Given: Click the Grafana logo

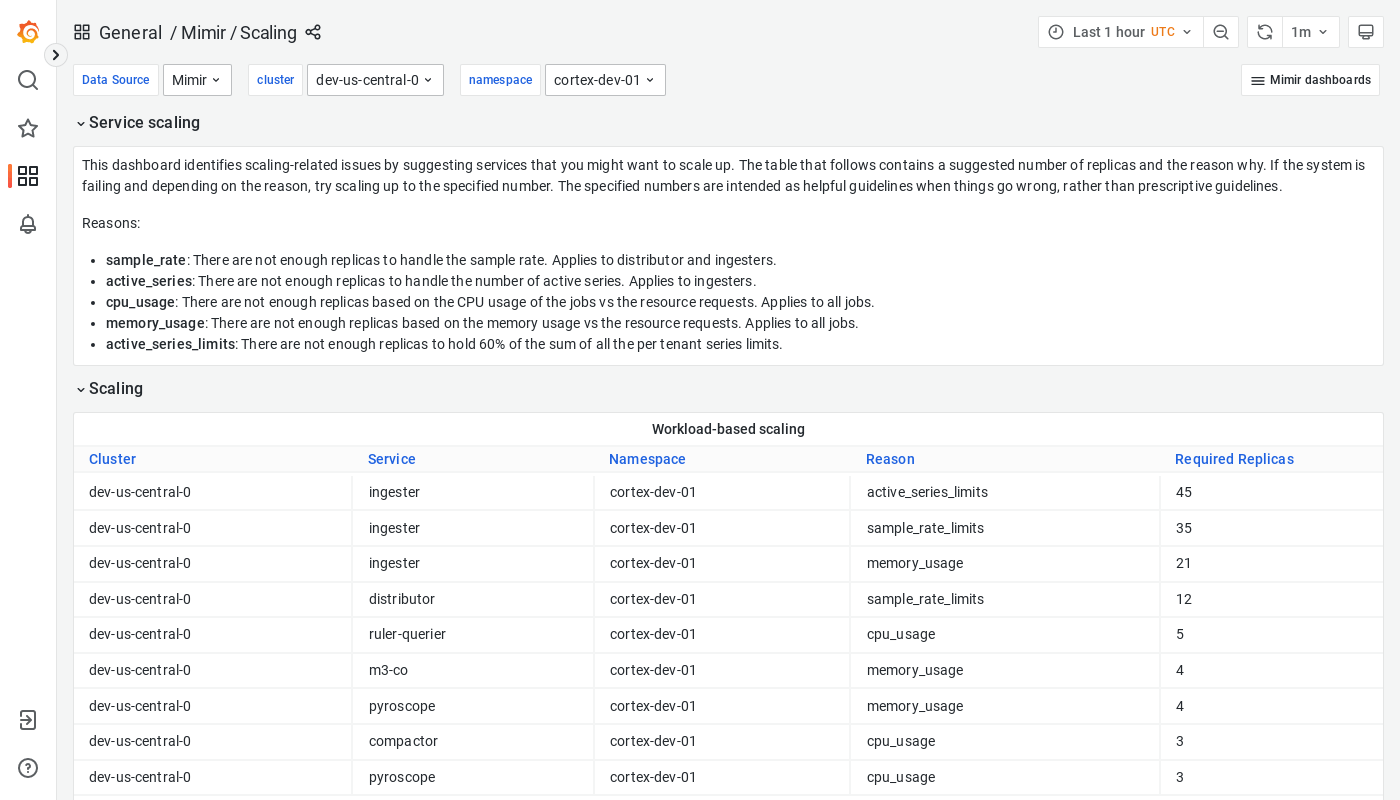Looking at the screenshot, I should tap(28, 32).
